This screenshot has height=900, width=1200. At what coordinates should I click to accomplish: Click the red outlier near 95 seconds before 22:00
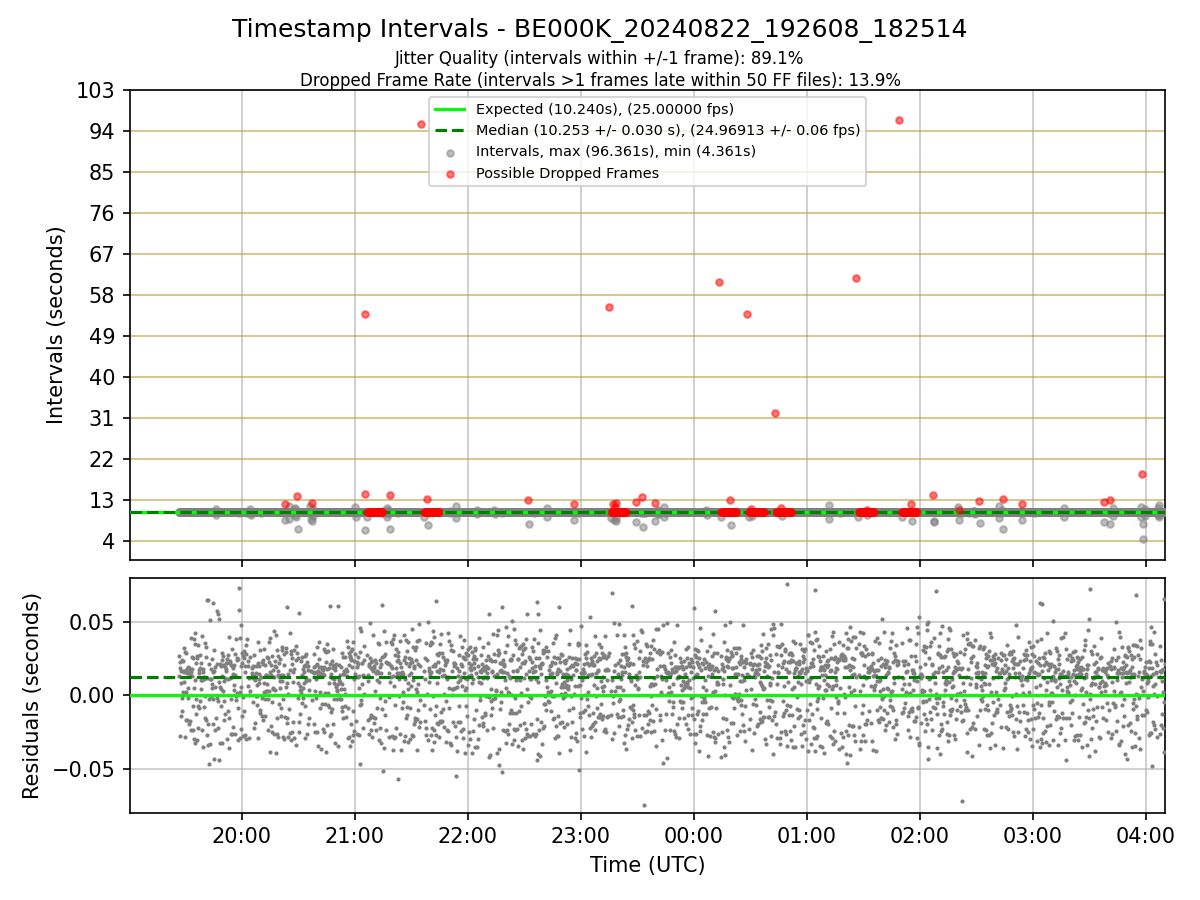tap(421, 124)
